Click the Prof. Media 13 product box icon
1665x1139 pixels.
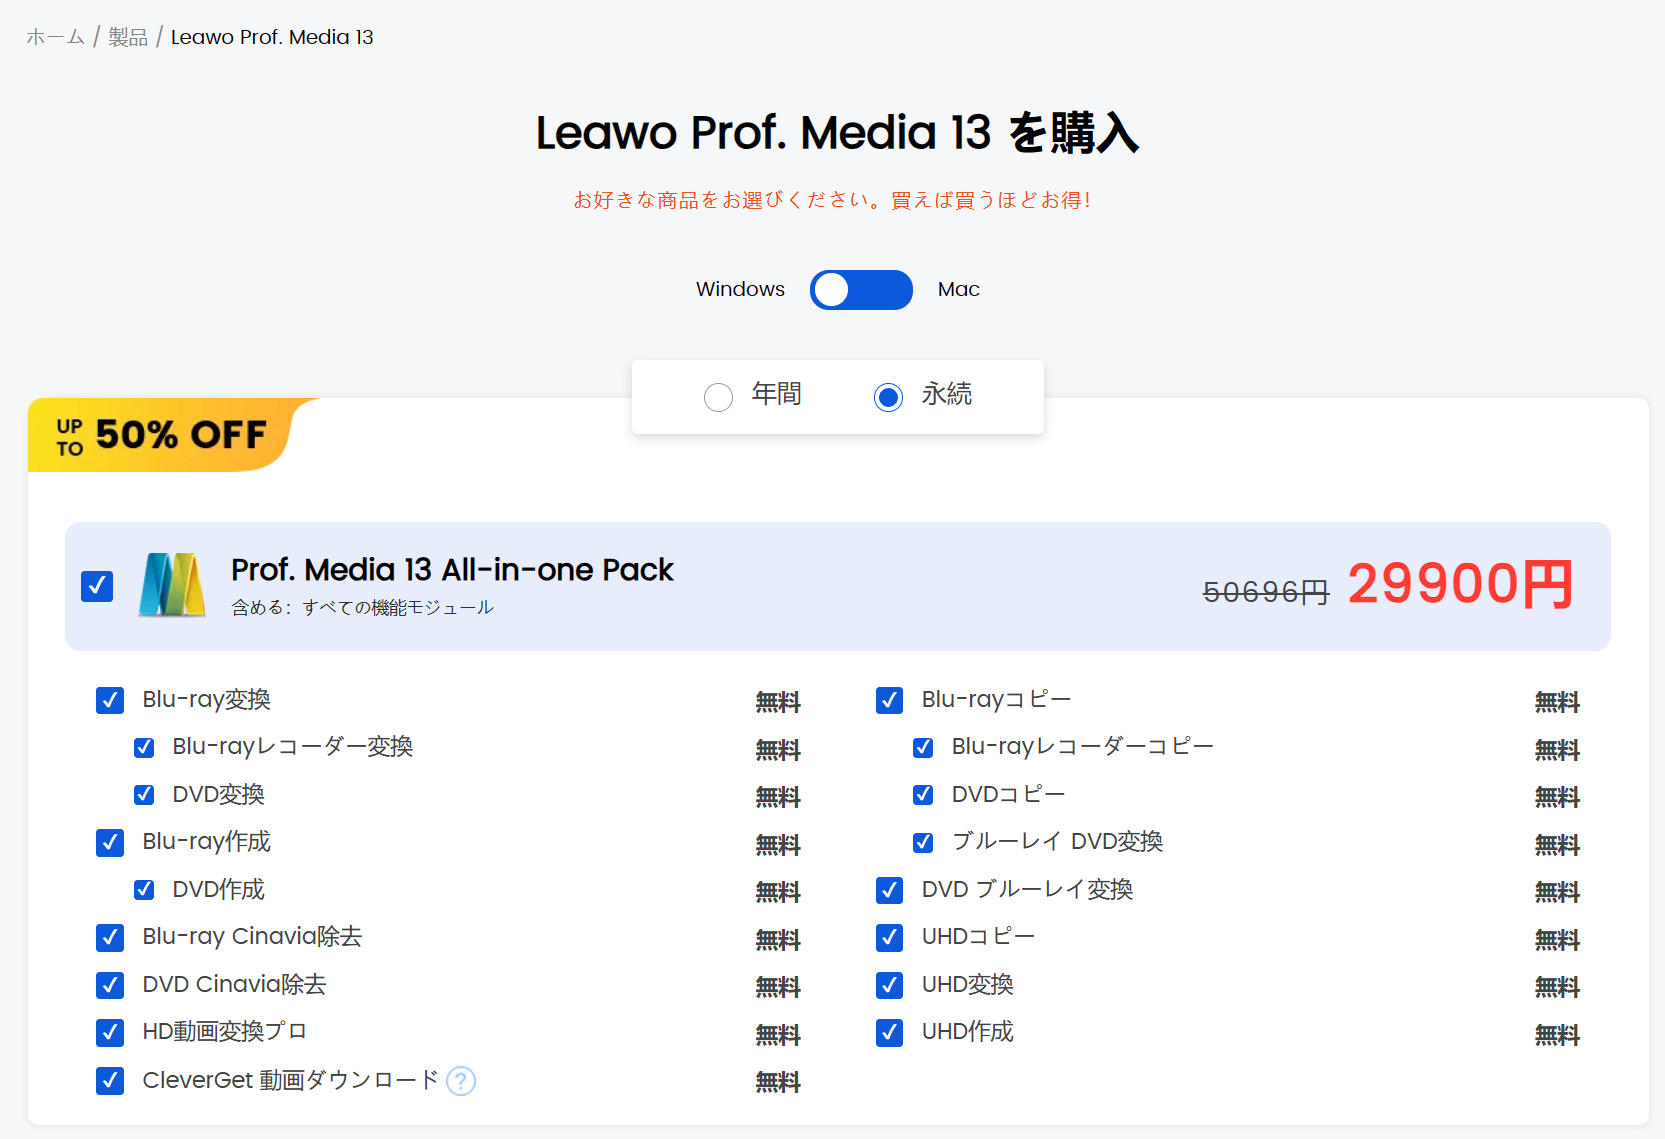pos(172,585)
